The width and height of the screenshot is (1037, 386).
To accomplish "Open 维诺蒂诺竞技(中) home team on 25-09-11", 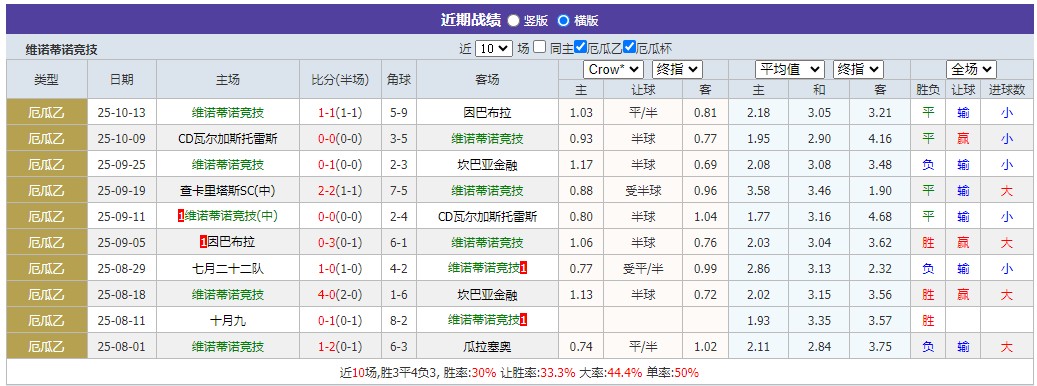I will [231, 216].
